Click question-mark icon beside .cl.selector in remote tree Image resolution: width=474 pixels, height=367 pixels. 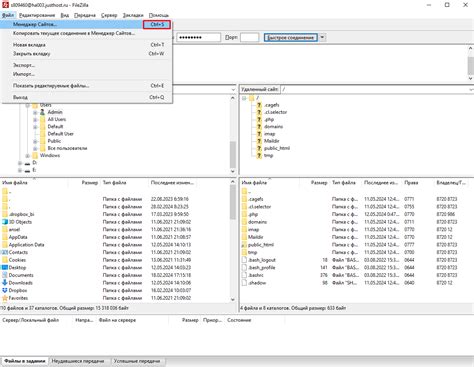[259, 112]
